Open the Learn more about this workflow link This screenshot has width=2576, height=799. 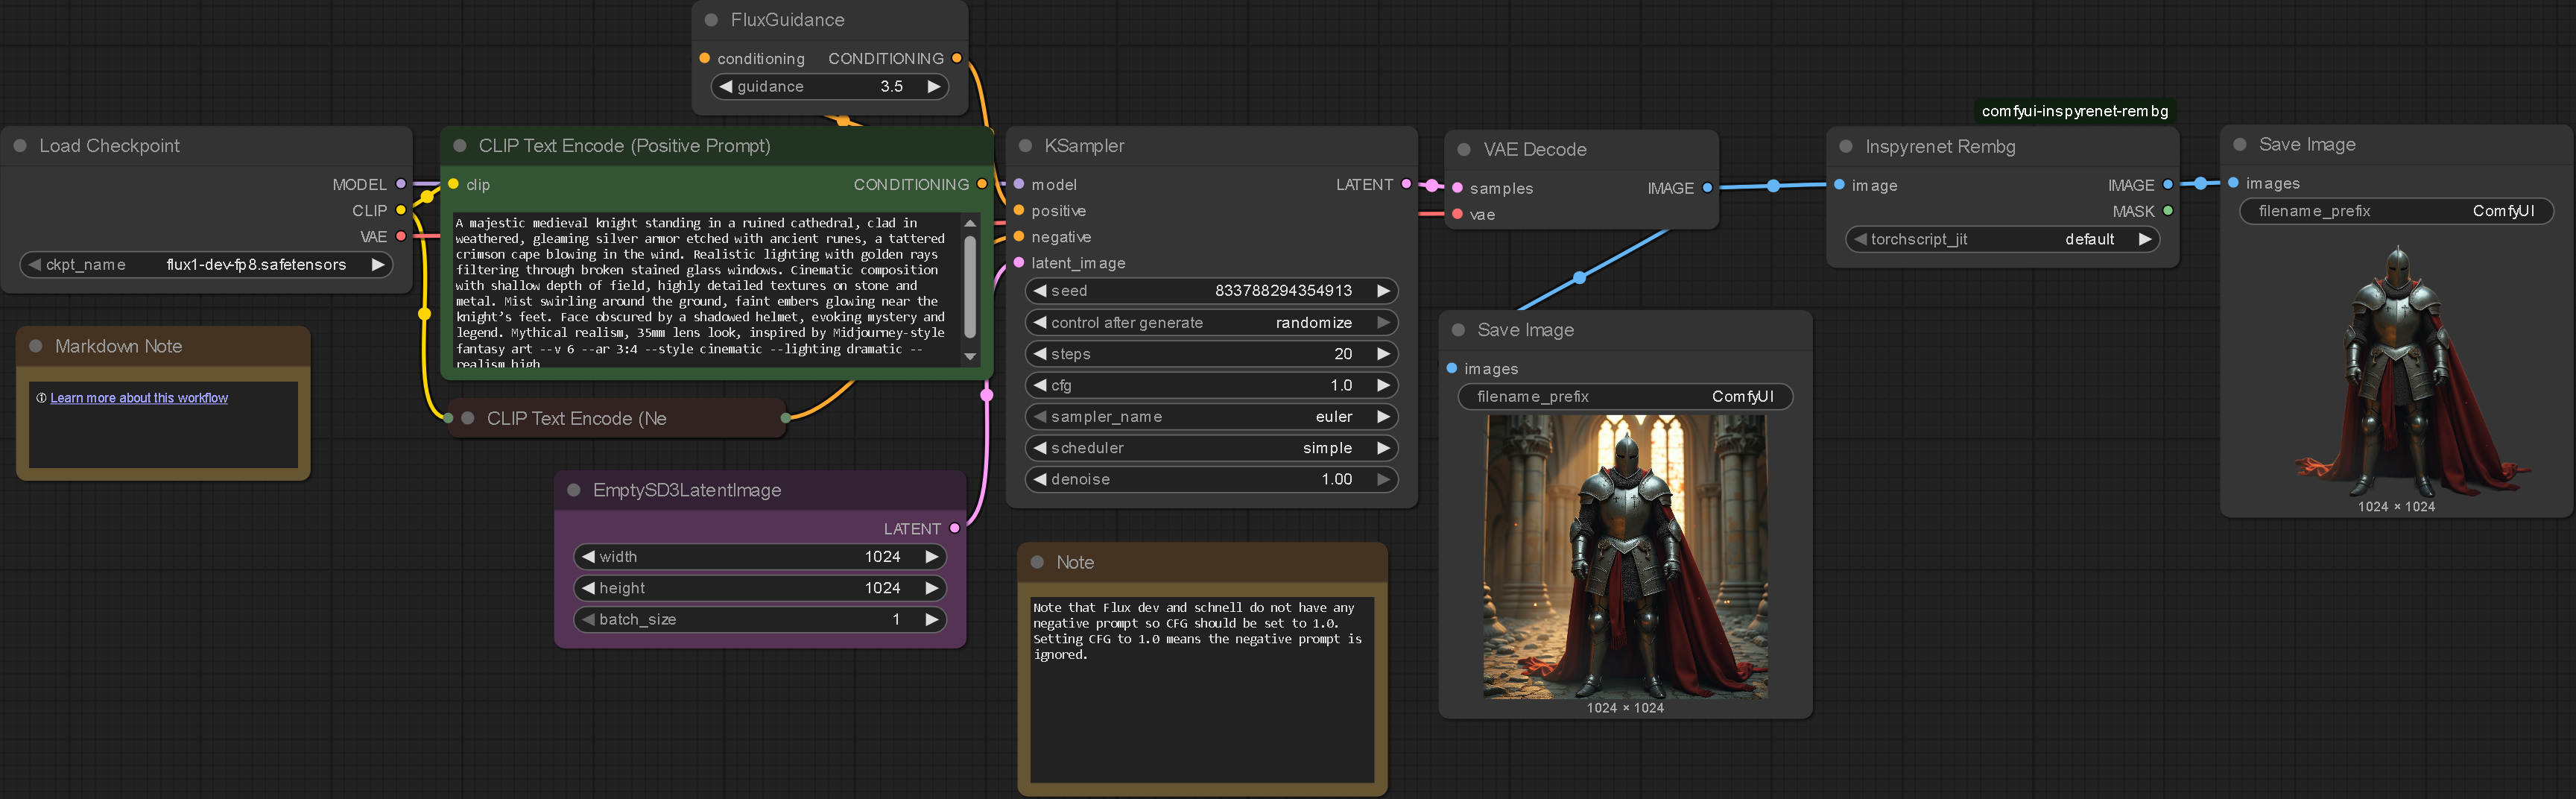[x=139, y=398]
